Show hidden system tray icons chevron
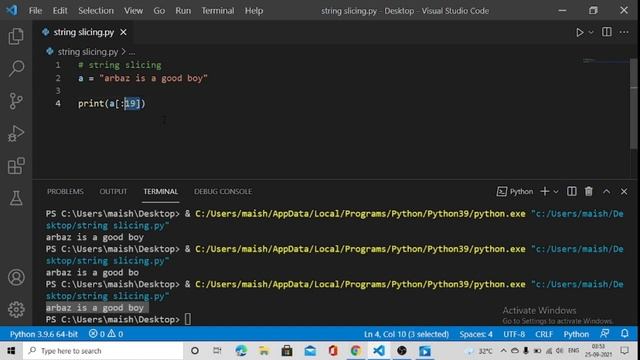 (503, 351)
